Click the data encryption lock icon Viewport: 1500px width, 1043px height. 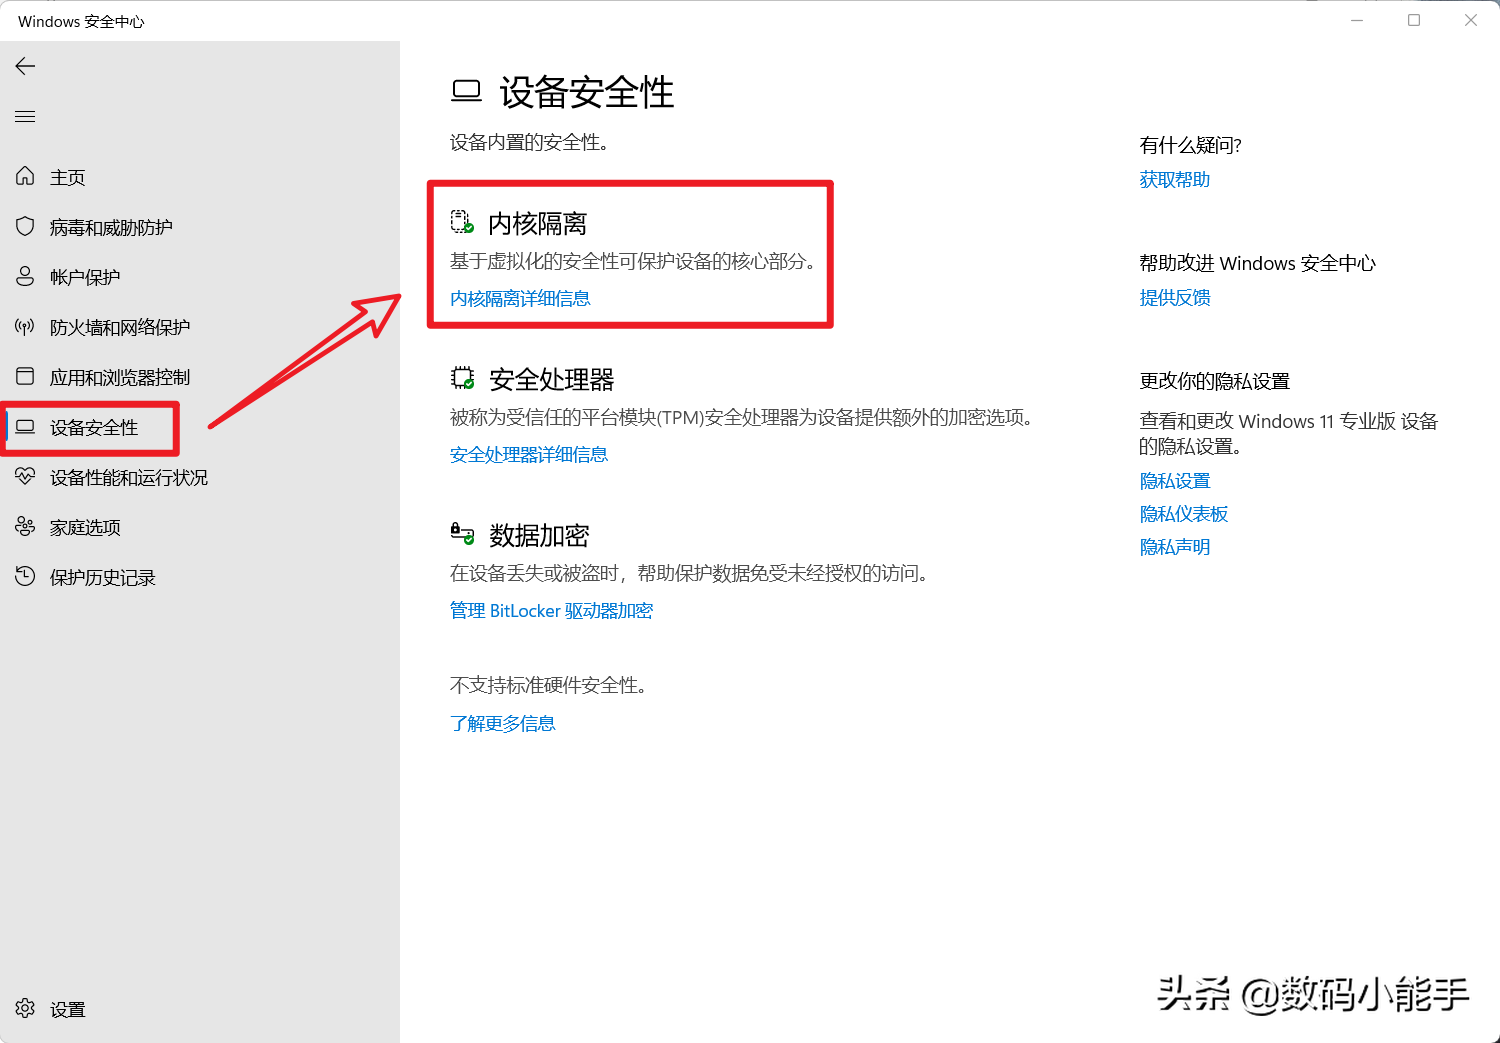point(462,534)
